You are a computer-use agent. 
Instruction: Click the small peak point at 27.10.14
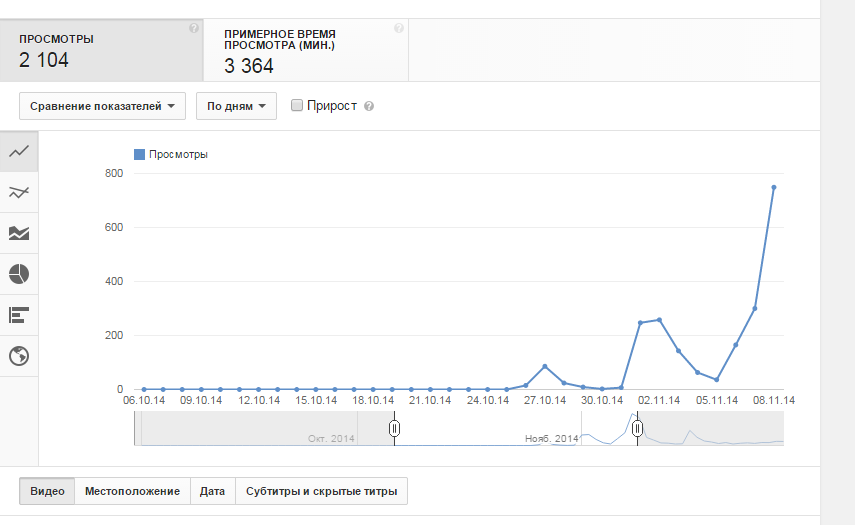point(545,366)
